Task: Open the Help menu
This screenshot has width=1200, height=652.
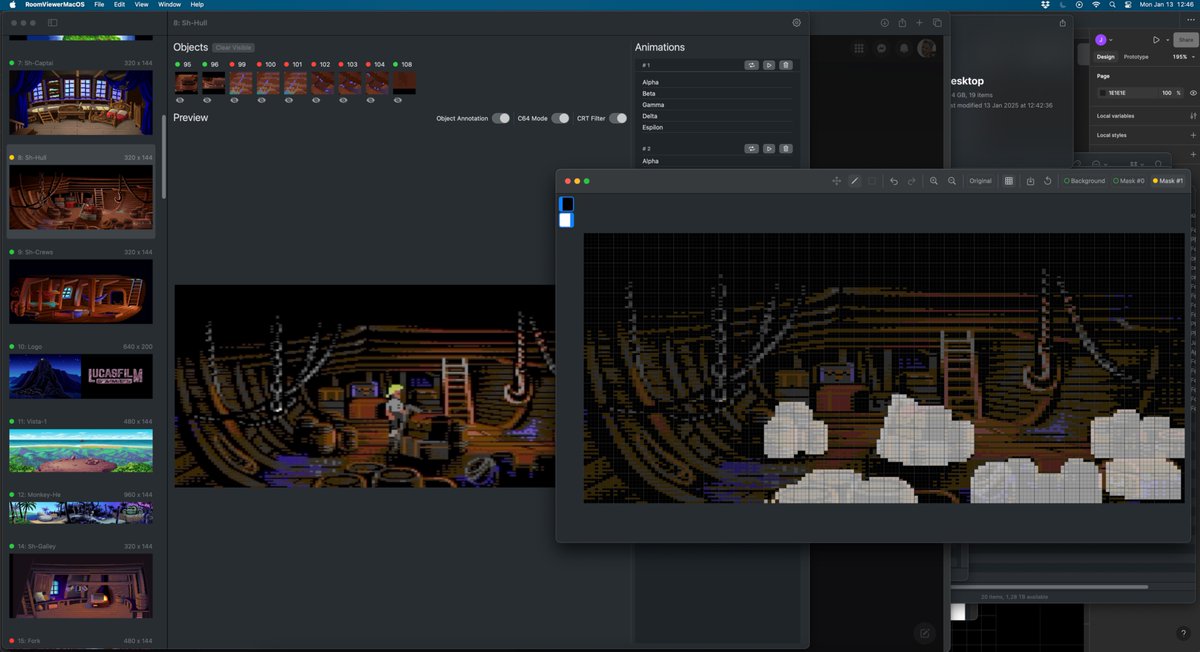Action: (x=197, y=5)
